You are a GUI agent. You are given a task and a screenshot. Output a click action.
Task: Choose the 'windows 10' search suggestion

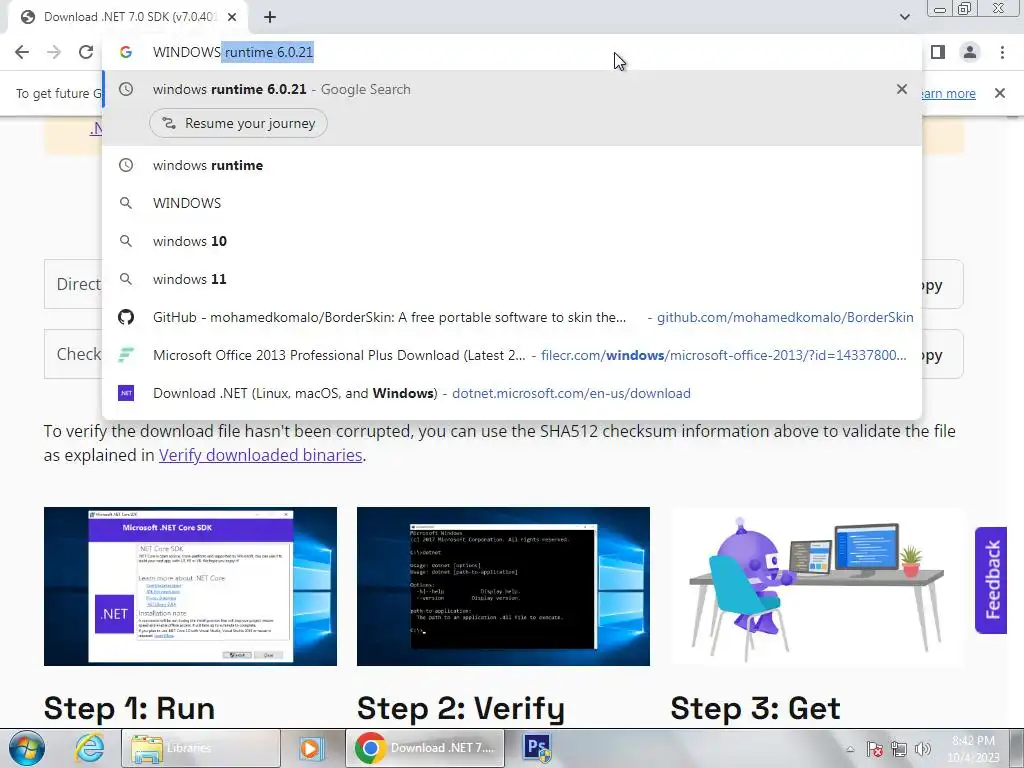pos(512,241)
